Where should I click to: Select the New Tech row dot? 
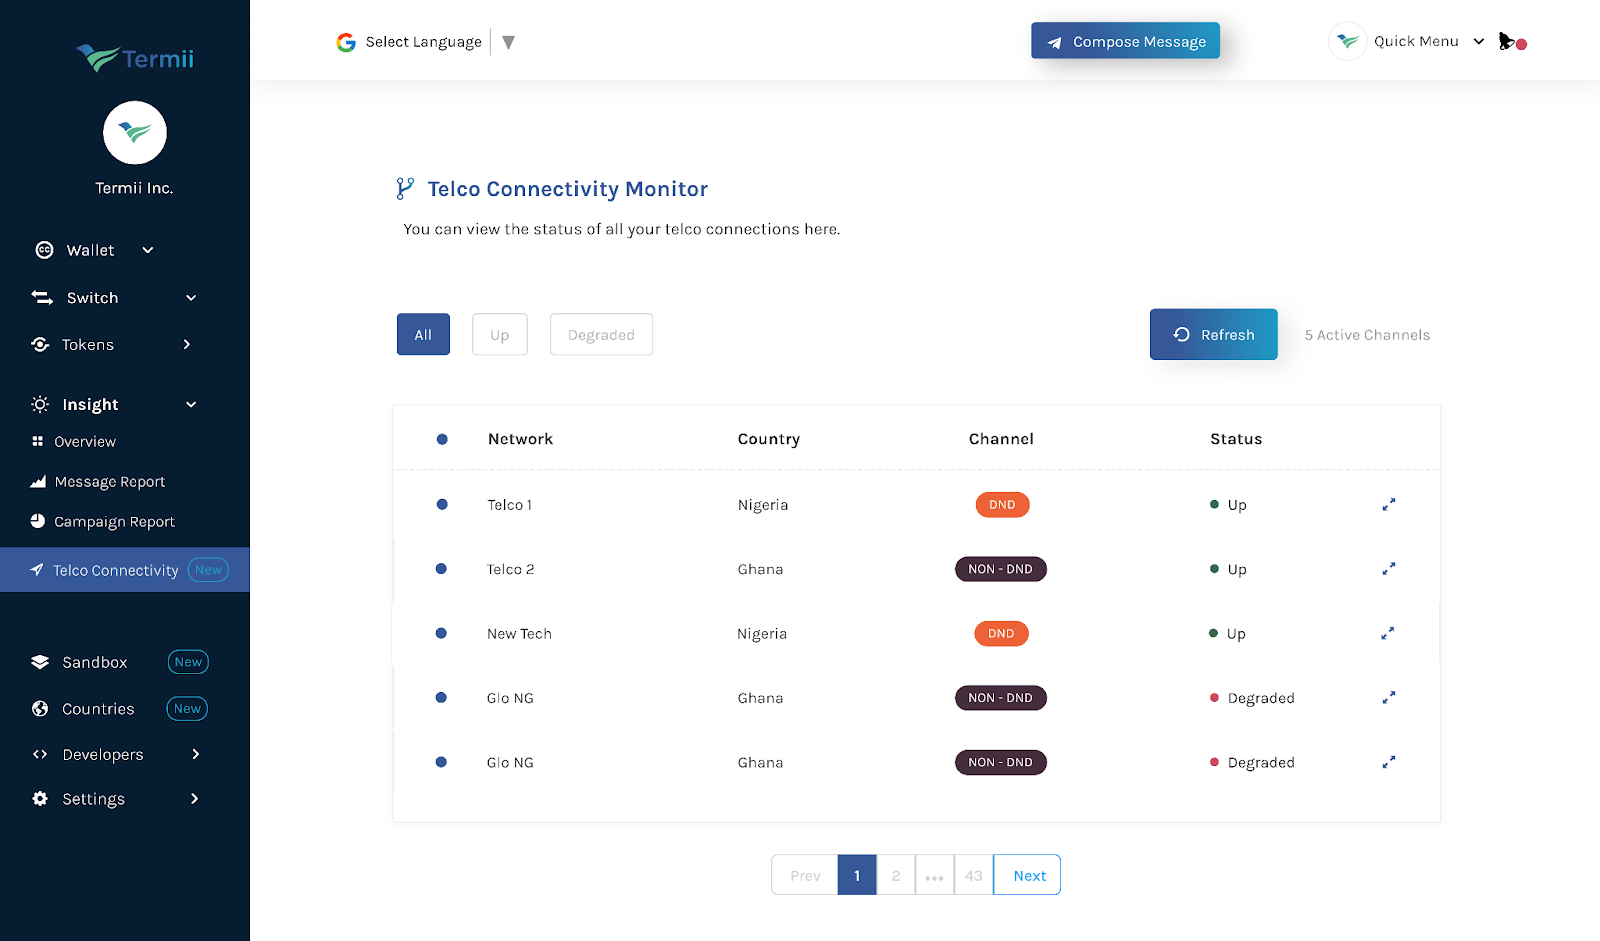(x=441, y=633)
